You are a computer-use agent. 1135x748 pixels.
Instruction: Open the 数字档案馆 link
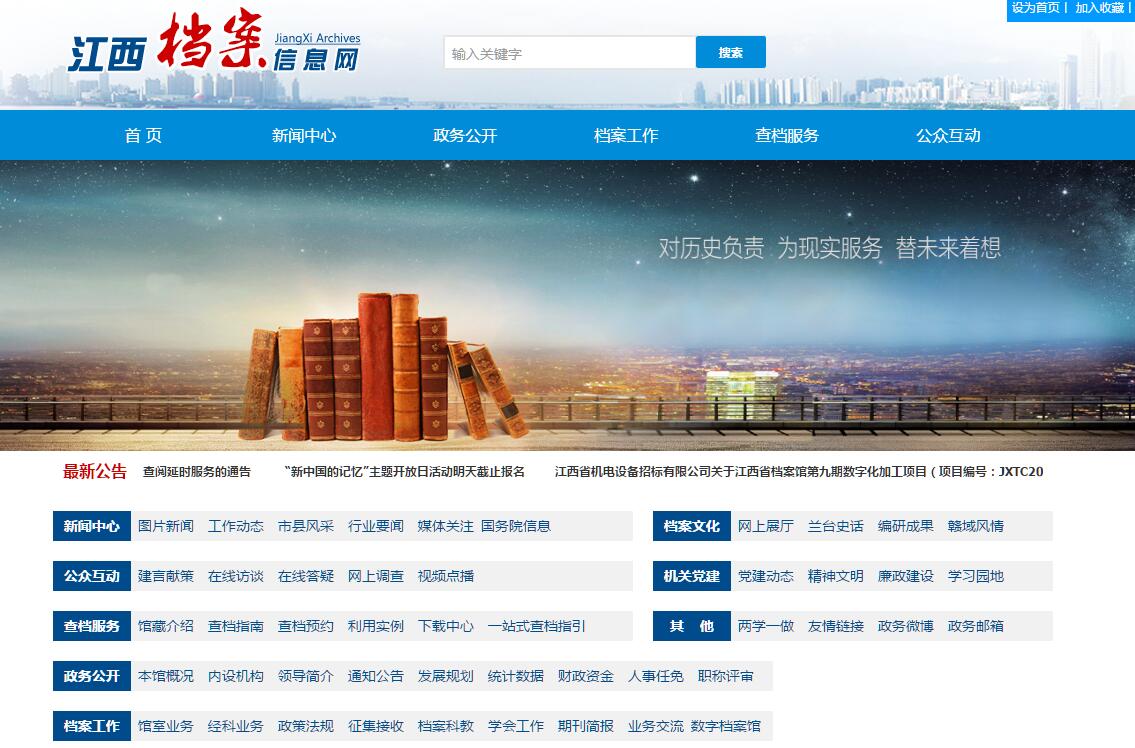point(726,726)
